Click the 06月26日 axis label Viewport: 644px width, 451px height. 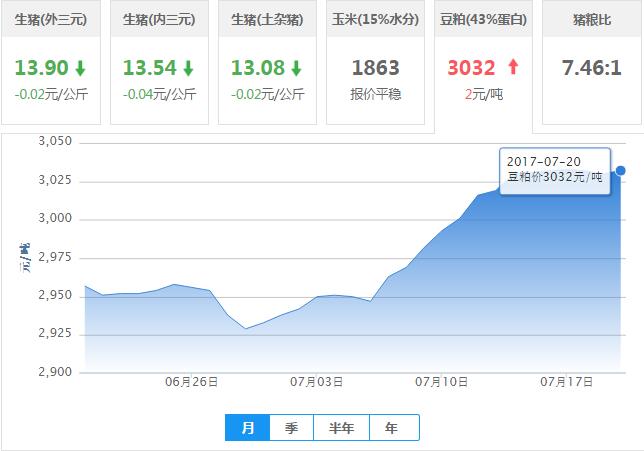[x=191, y=382]
